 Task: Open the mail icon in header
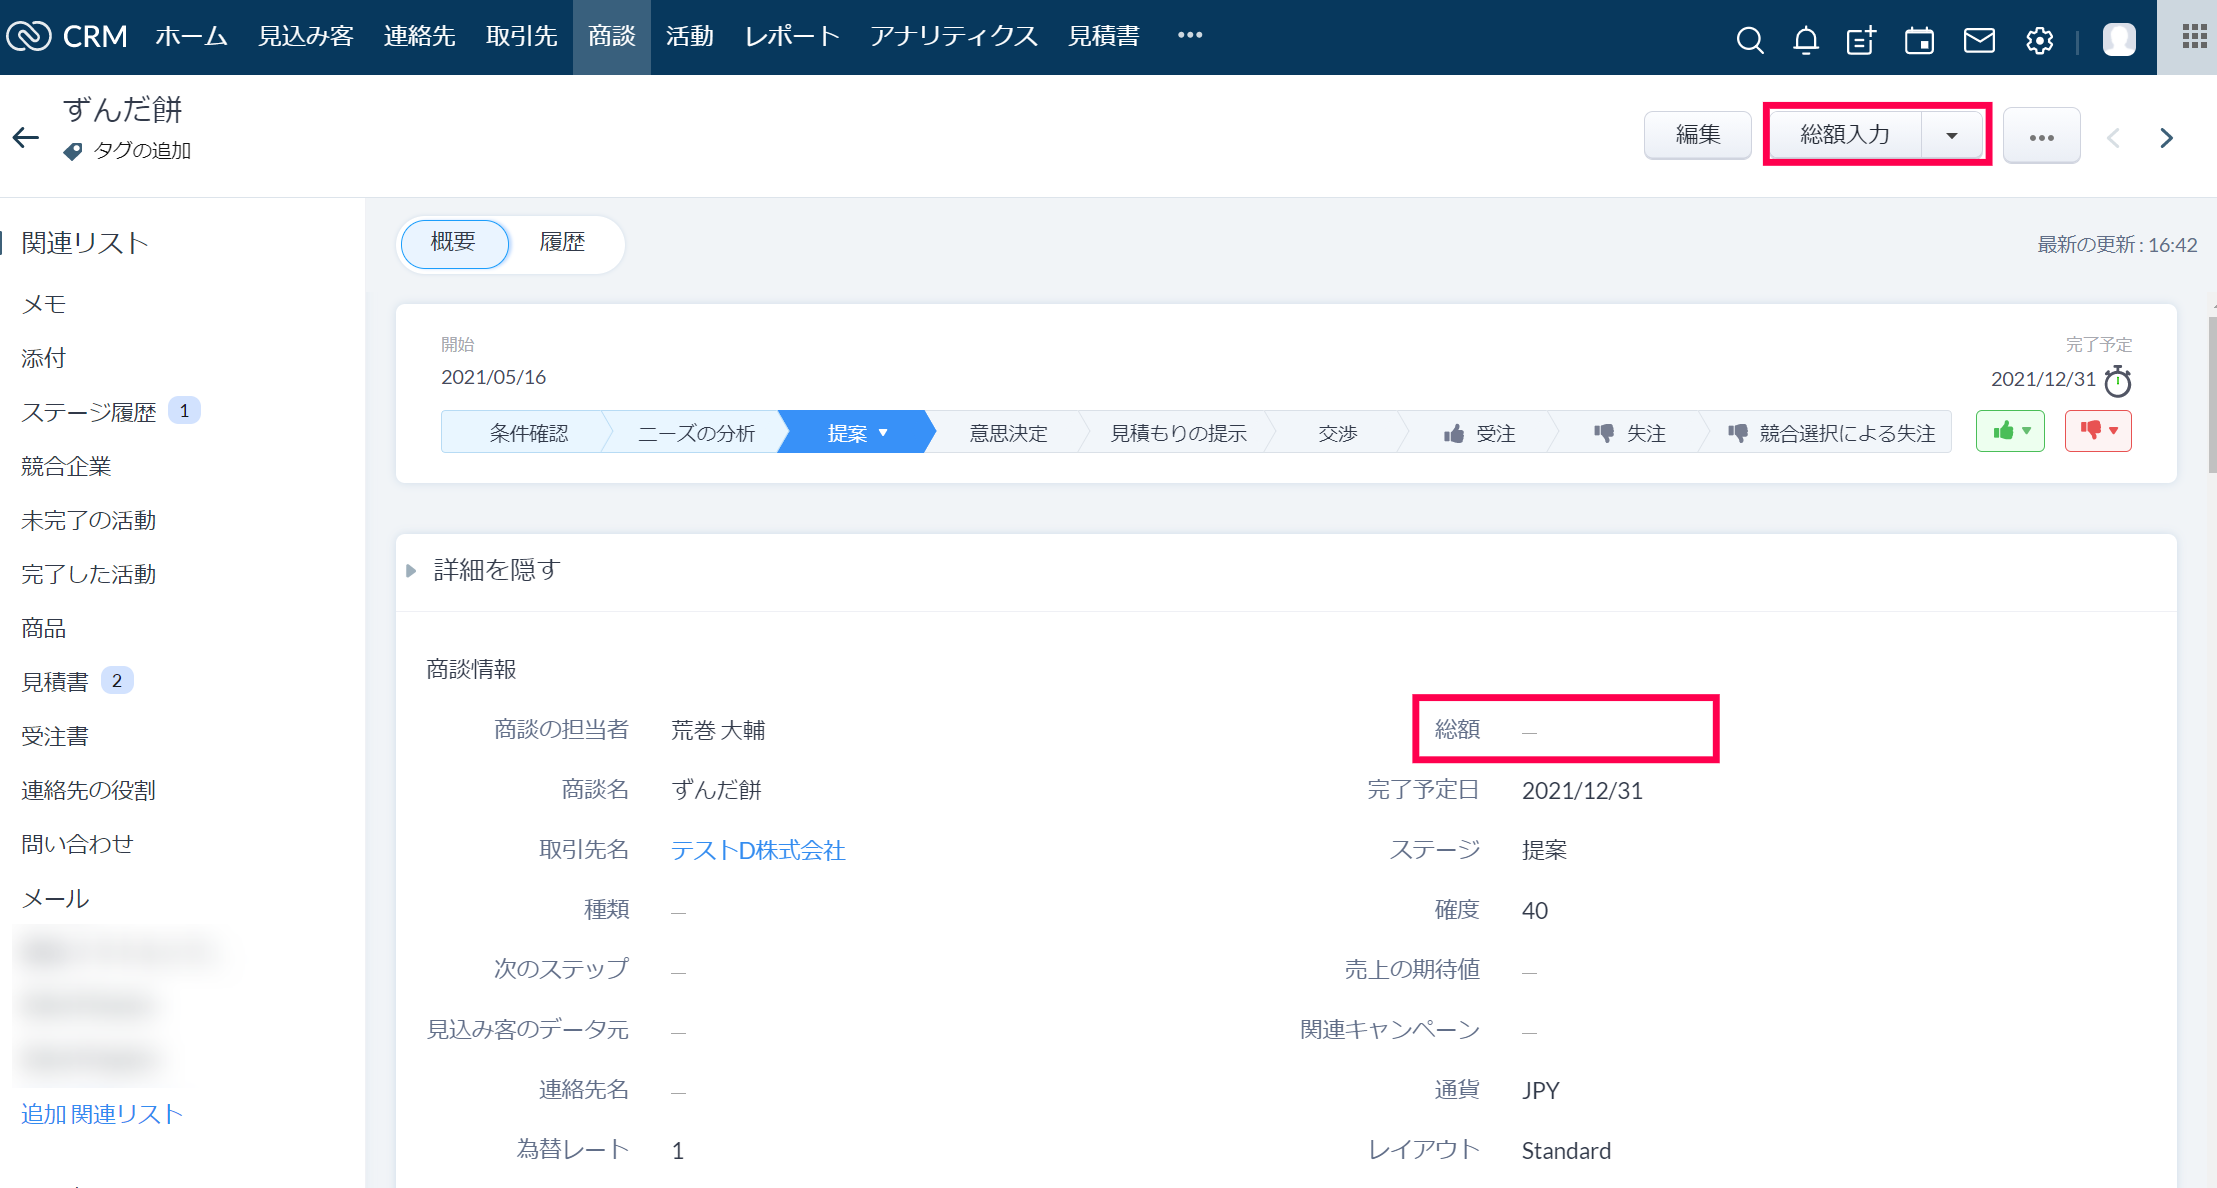[1979, 40]
